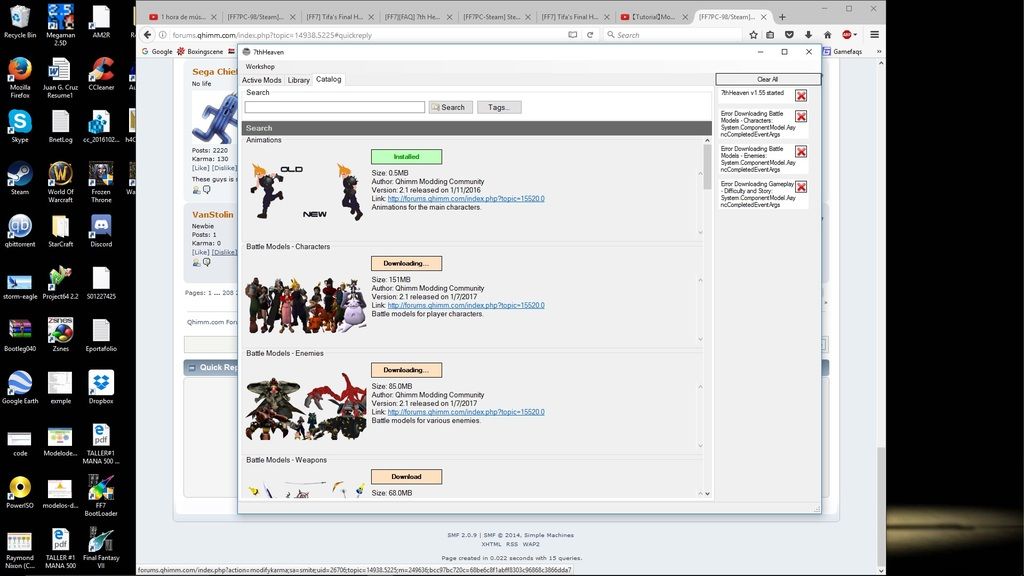The image size is (1024, 576).
Task: Open Battle Models - Characters forum link
Action: pos(466,305)
